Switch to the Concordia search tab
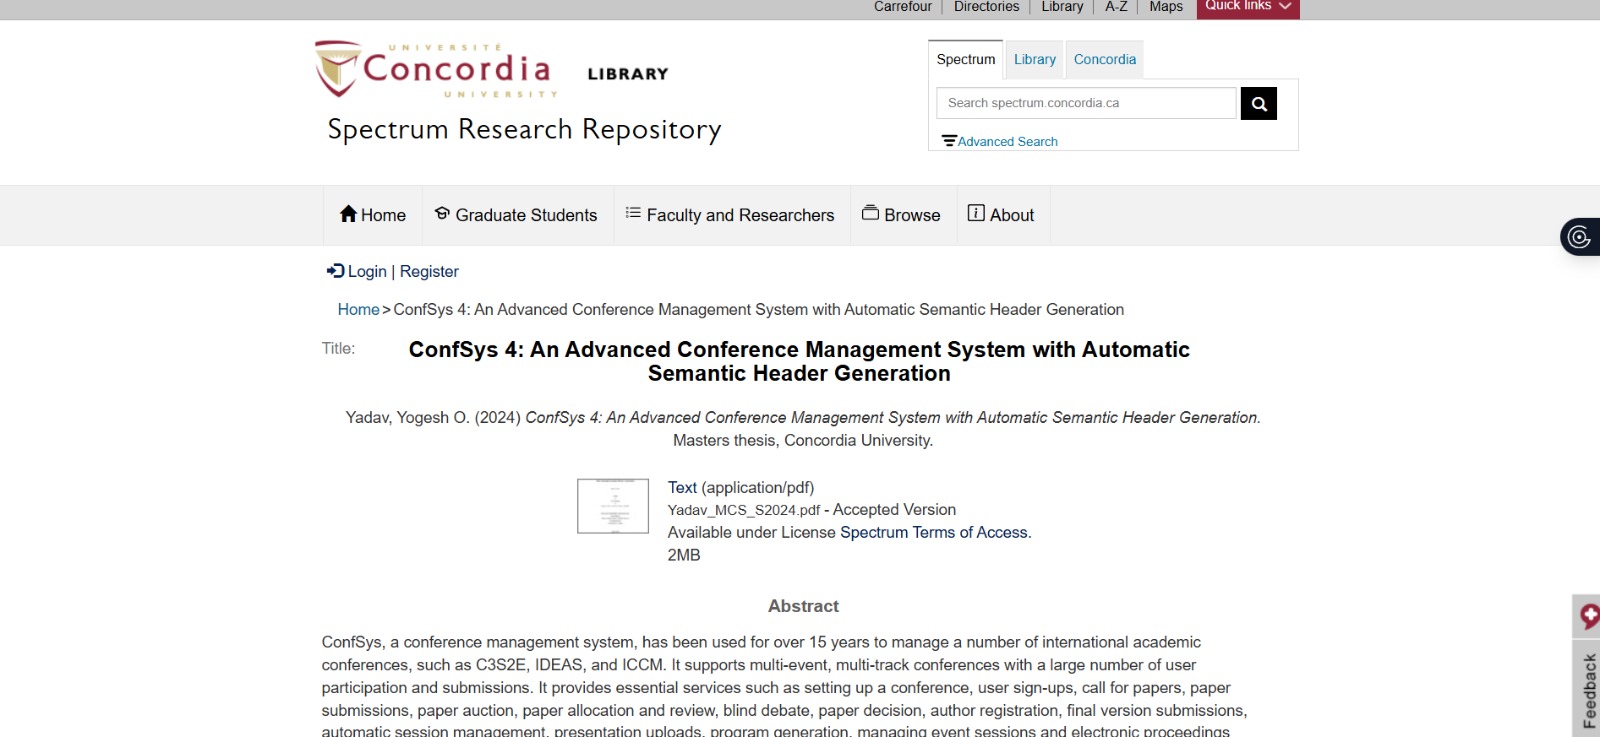1600x737 pixels. pos(1104,60)
